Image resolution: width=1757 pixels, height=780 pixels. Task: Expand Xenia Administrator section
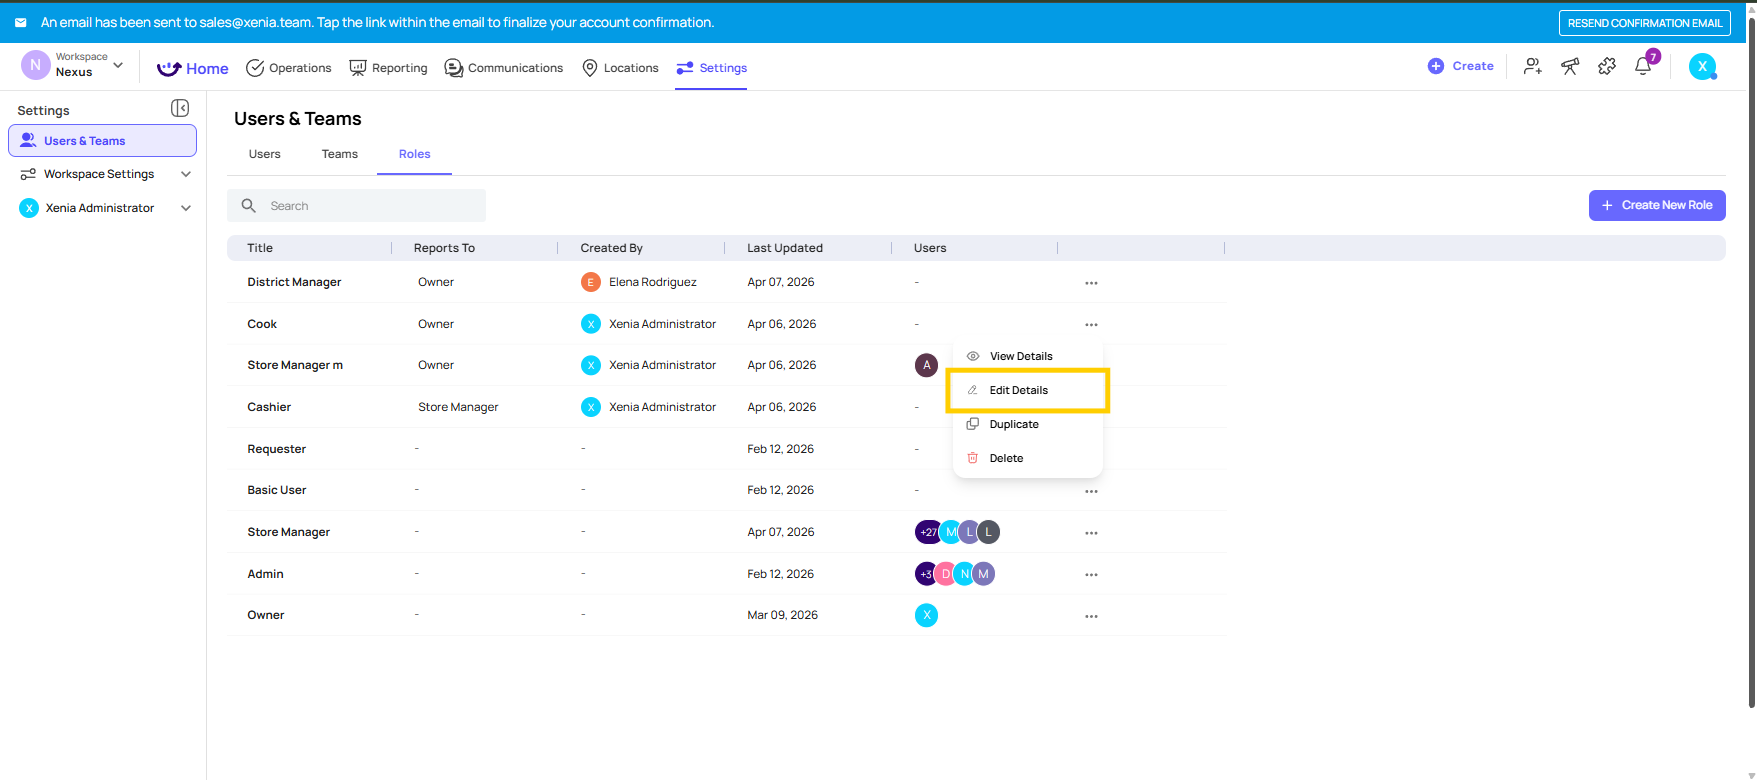coord(186,208)
